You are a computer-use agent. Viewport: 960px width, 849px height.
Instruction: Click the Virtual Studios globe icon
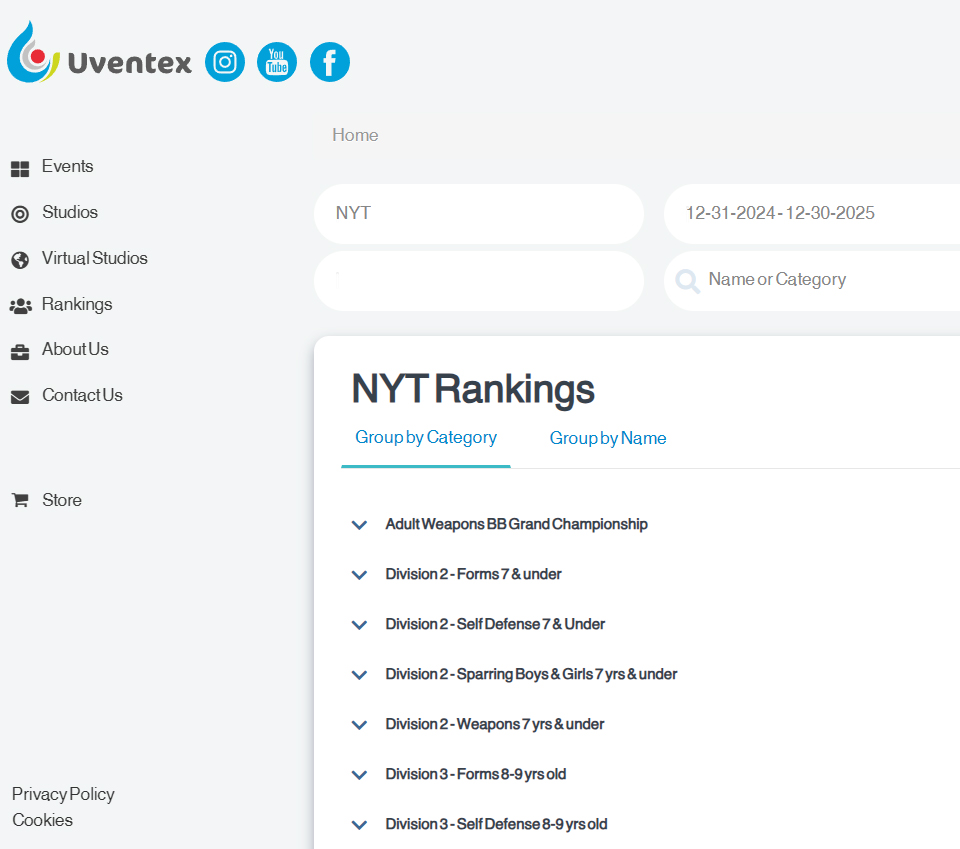pyautogui.click(x=20, y=259)
